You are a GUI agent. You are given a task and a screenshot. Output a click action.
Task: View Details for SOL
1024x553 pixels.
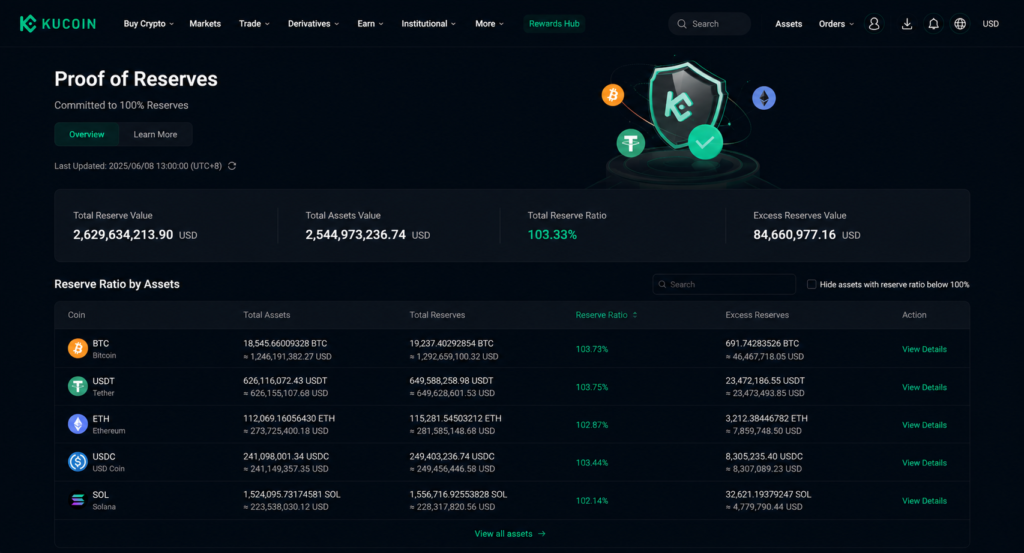924,501
